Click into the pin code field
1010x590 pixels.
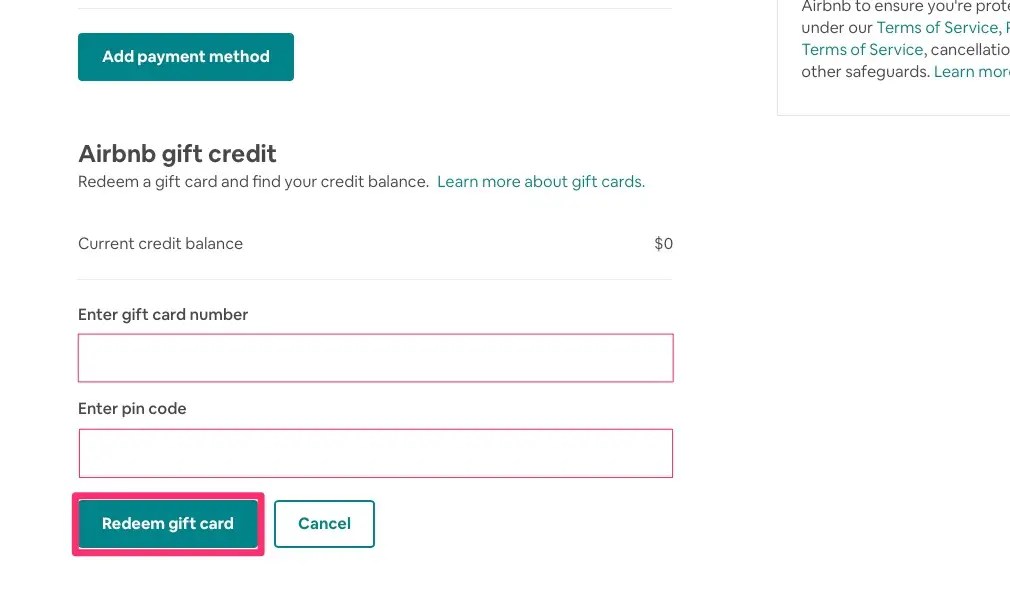tap(375, 453)
